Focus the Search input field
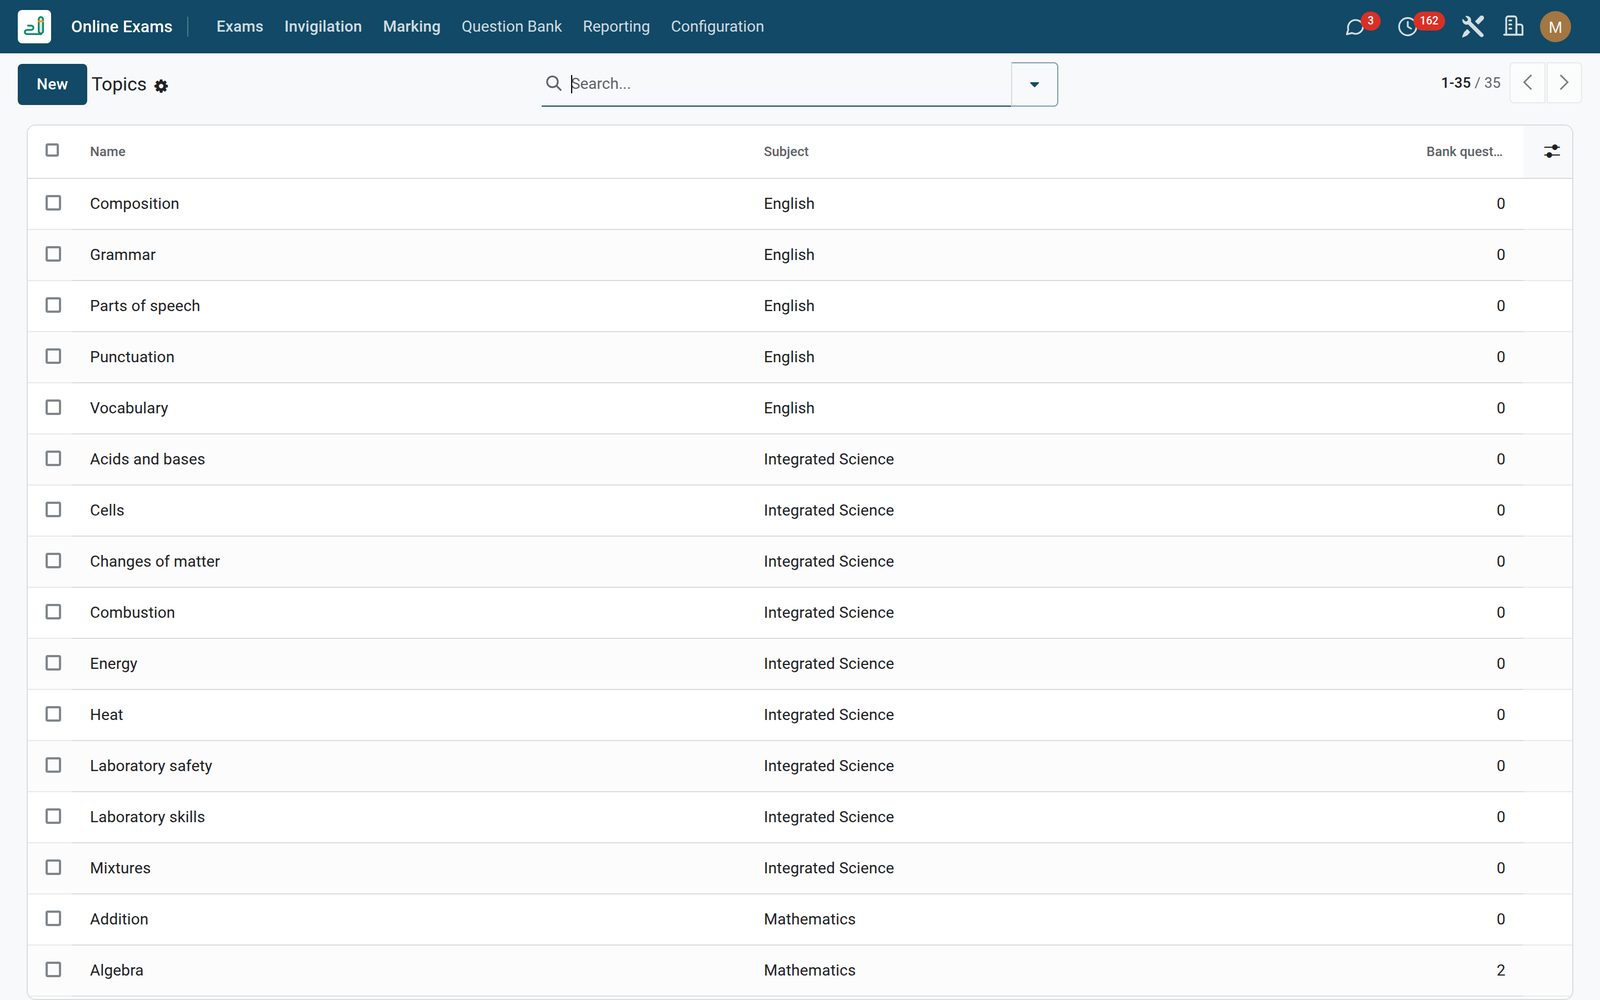 (788, 84)
